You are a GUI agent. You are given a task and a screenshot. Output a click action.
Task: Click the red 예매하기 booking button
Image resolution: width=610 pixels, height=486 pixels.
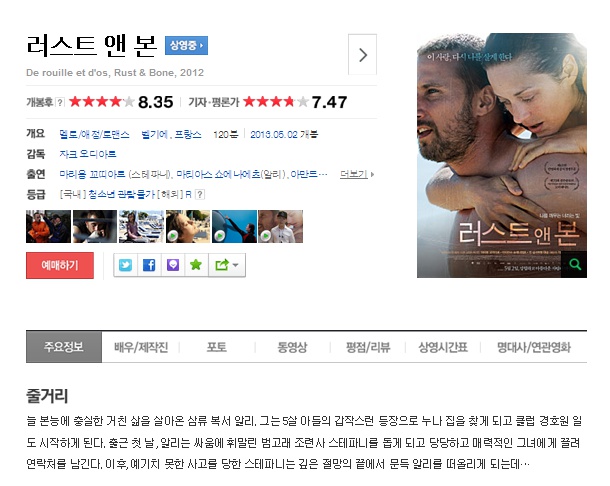pyautogui.click(x=60, y=265)
